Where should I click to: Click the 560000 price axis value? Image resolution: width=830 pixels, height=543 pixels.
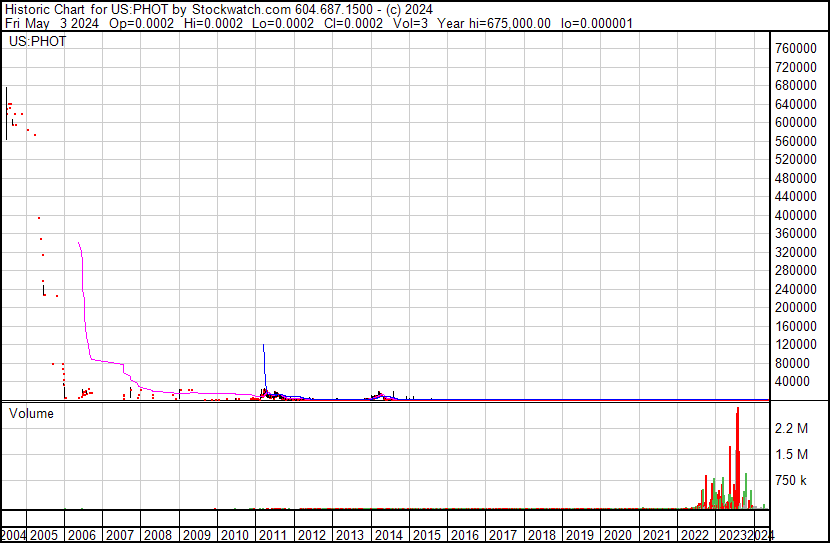[x=796, y=141]
